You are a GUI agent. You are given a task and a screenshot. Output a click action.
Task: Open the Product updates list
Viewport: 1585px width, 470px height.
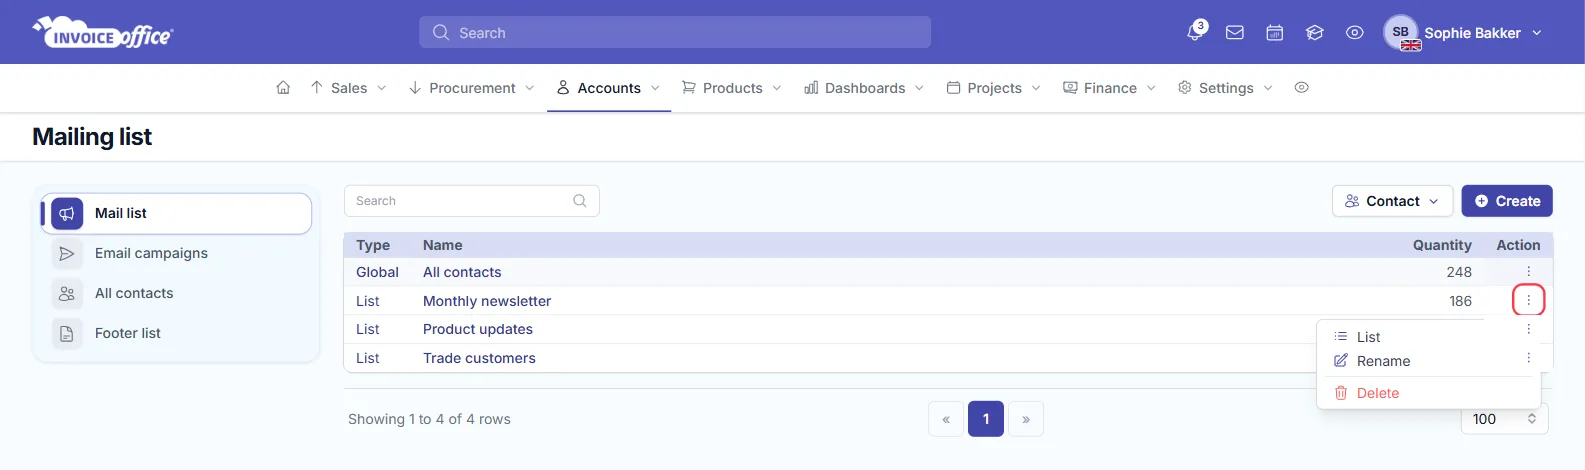pyautogui.click(x=478, y=329)
